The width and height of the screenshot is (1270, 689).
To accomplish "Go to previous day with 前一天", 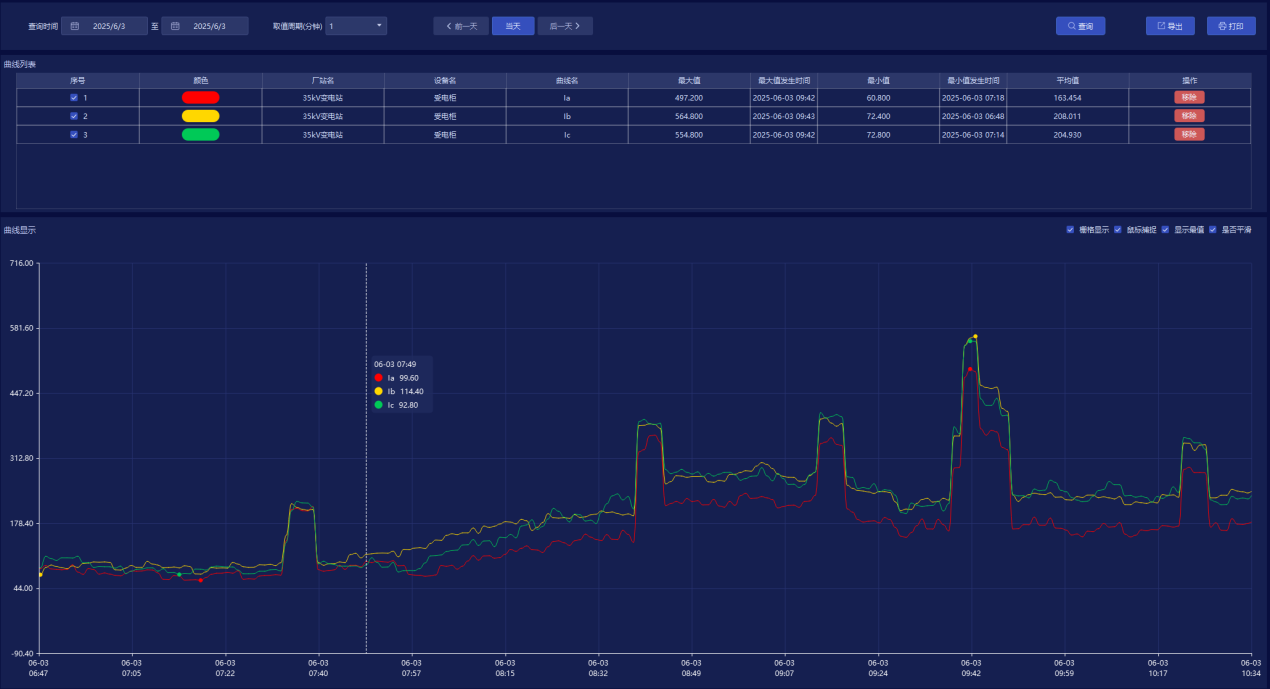I will pyautogui.click(x=461, y=26).
